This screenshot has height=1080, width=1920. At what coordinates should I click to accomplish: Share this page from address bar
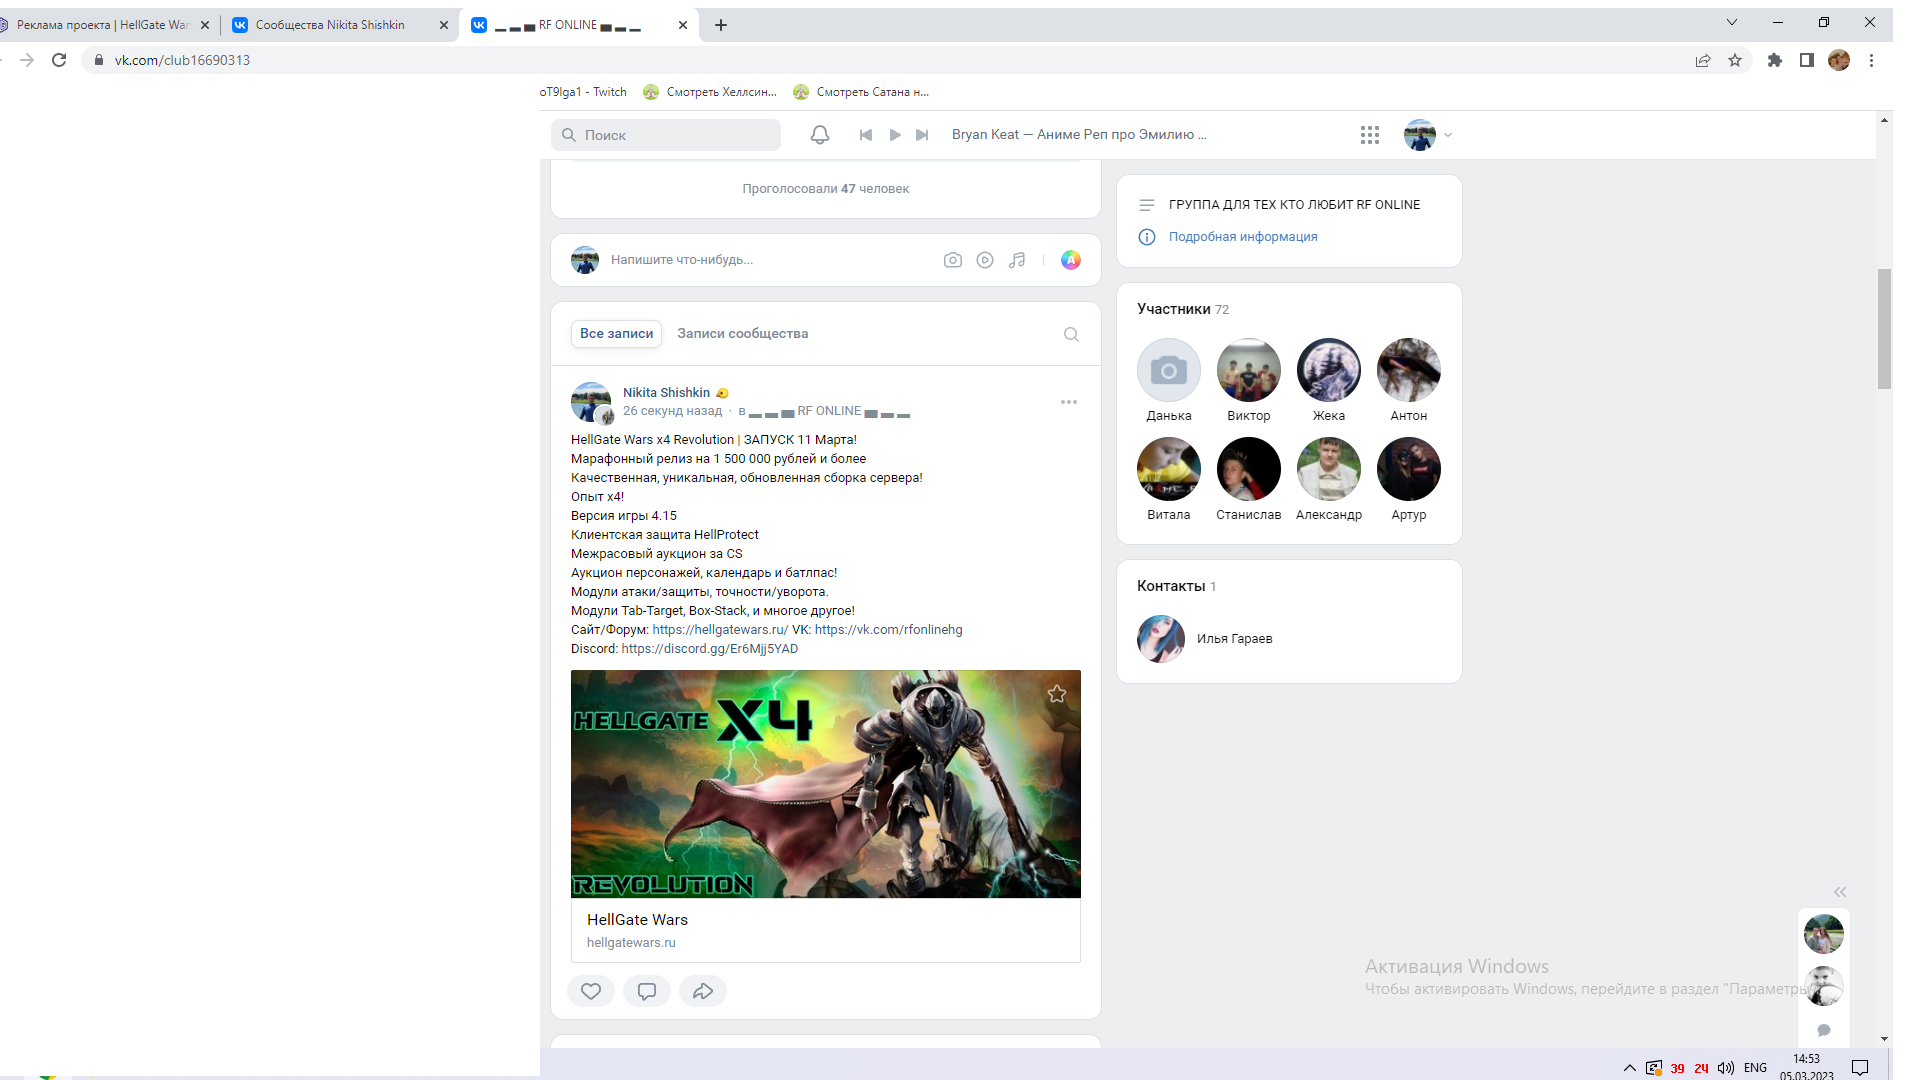tap(1703, 60)
